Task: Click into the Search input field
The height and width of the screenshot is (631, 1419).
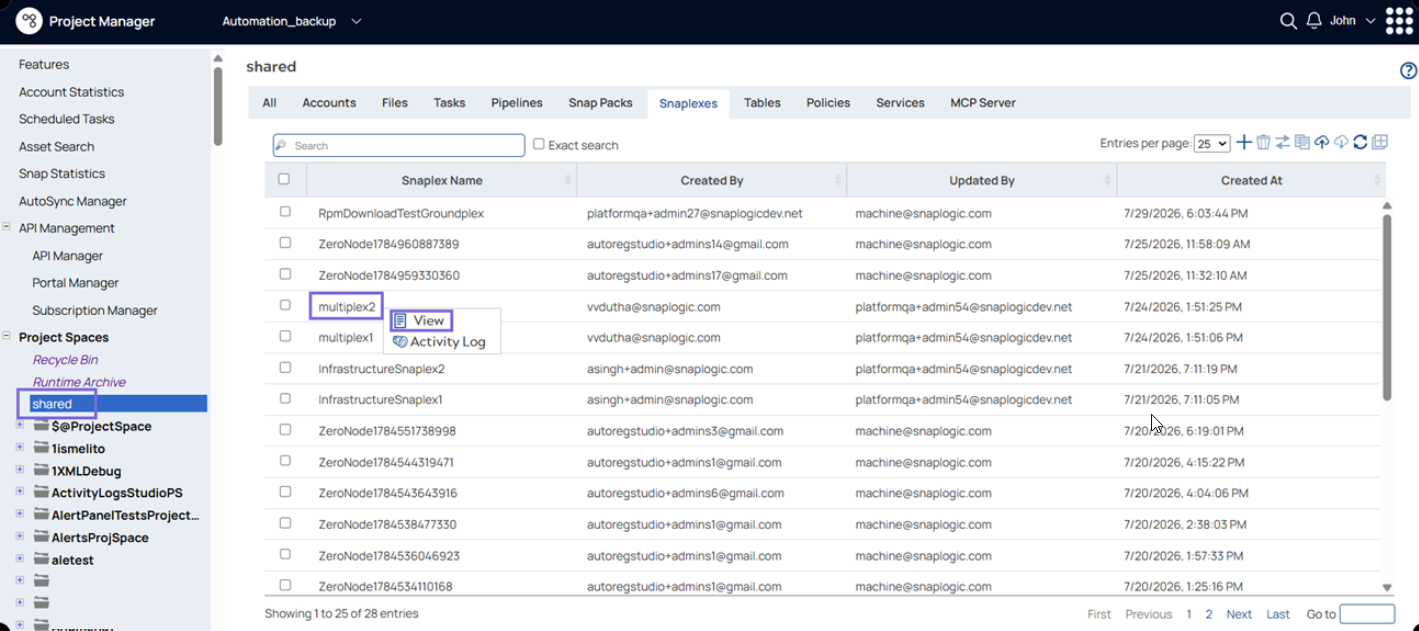Action: [399, 145]
